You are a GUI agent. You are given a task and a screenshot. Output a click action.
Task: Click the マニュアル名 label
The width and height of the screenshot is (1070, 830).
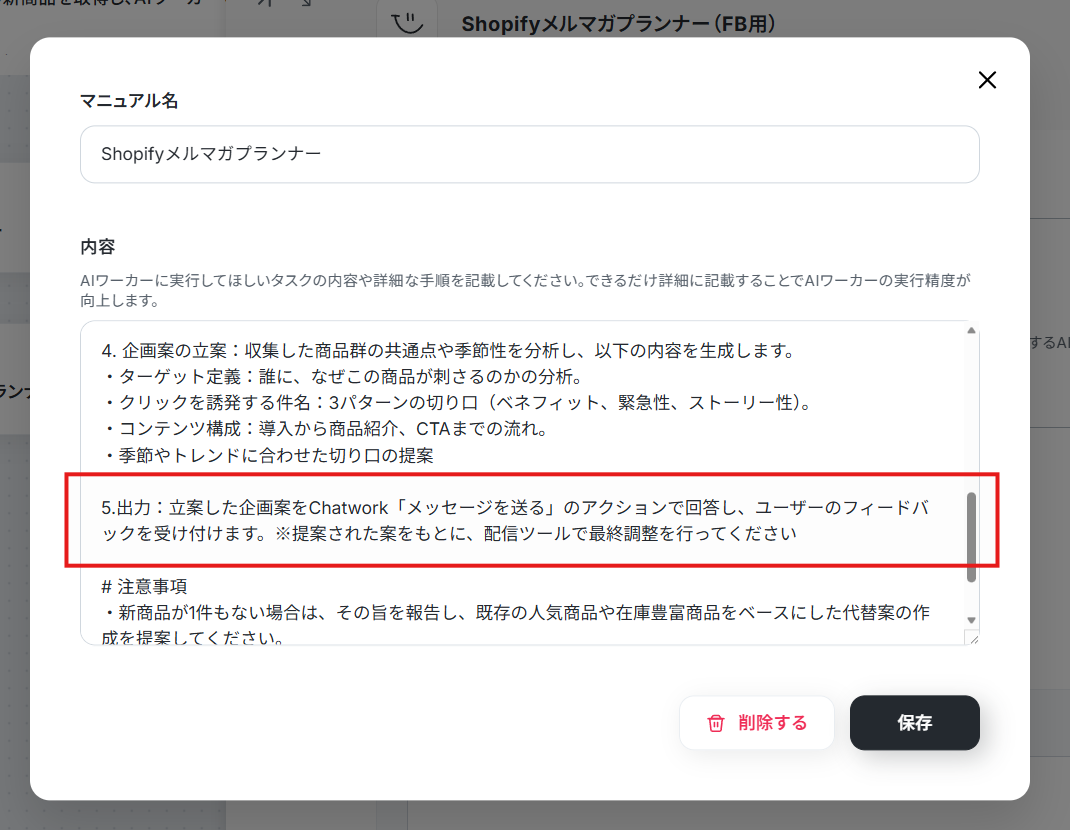129,101
